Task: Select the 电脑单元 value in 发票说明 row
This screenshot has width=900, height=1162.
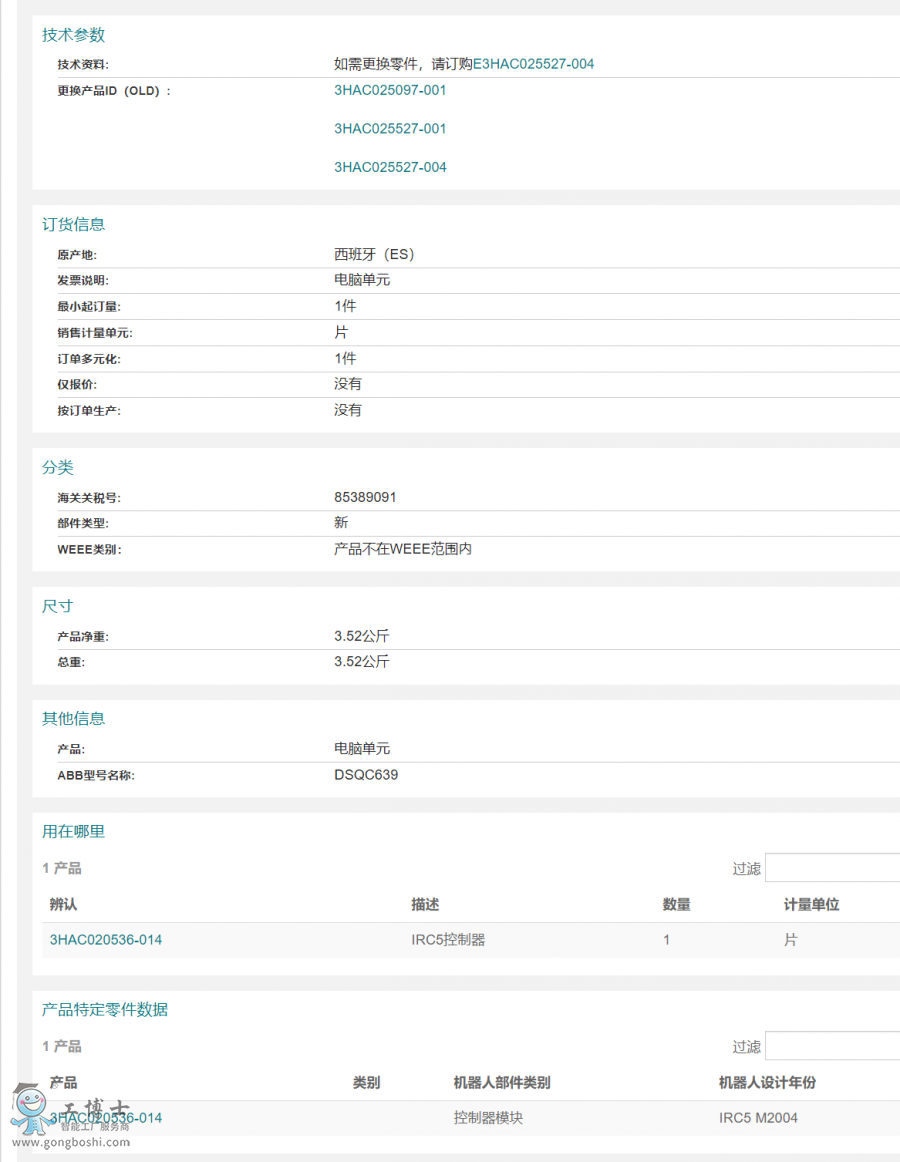Action: click(x=362, y=280)
